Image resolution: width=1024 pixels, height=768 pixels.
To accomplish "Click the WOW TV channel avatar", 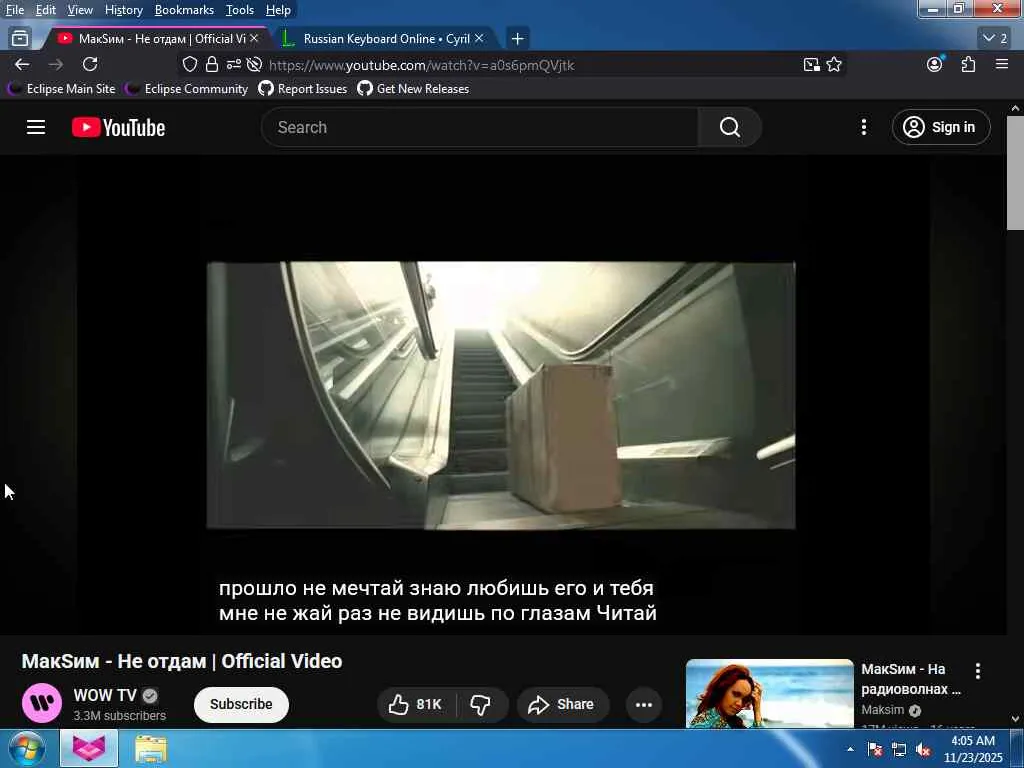I will point(42,703).
